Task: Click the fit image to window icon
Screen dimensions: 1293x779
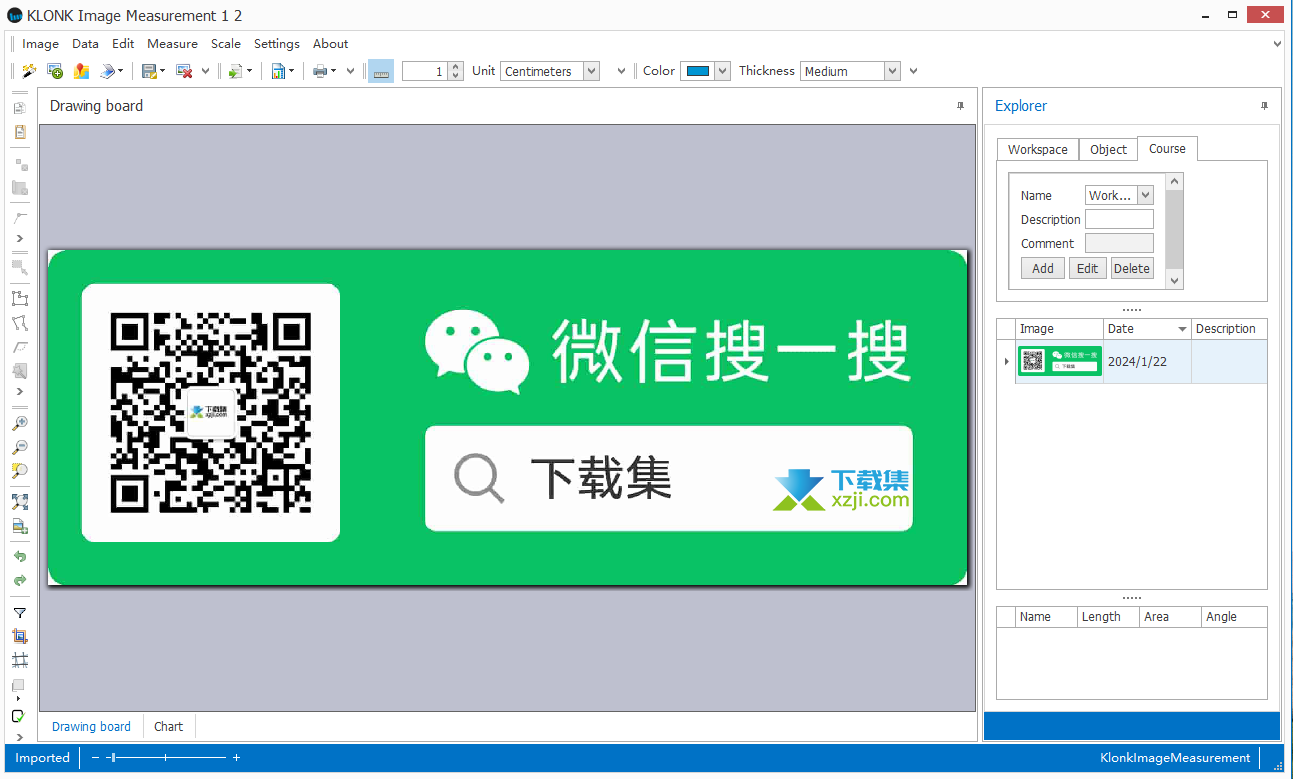Action: click(x=19, y=502)
